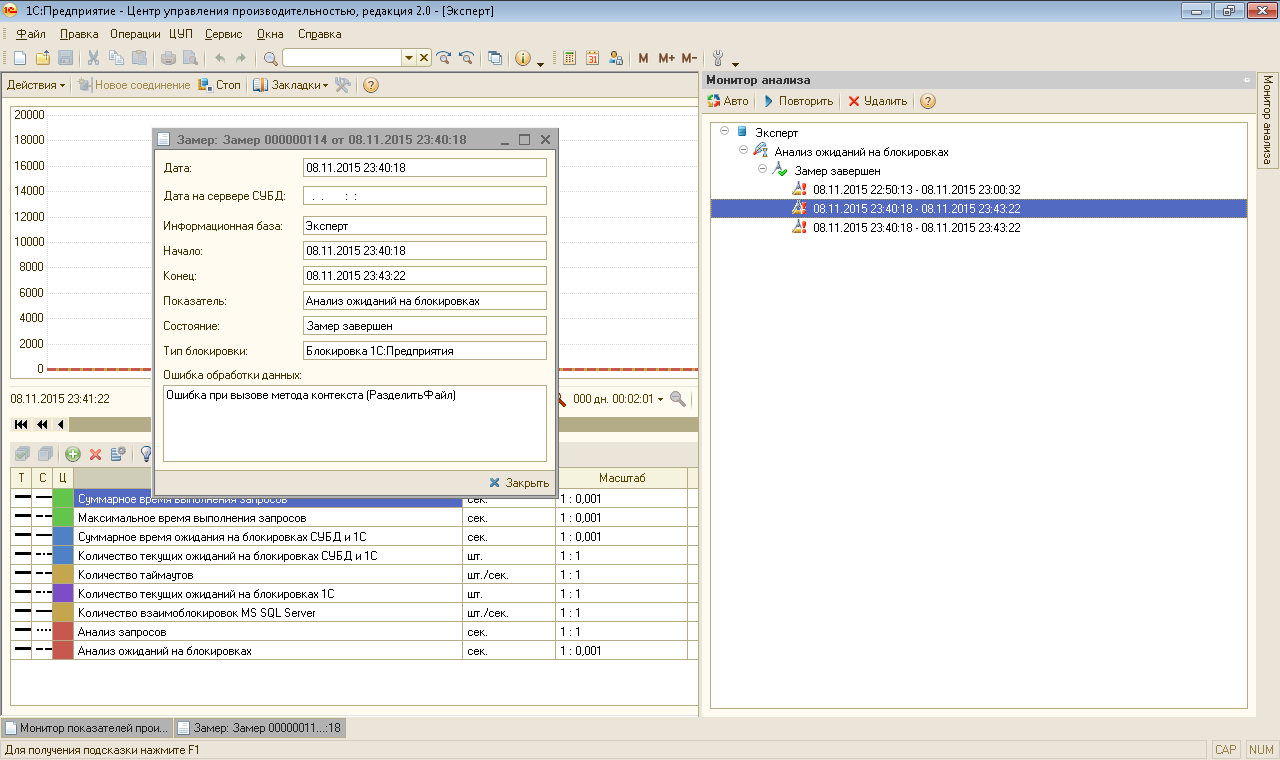Image resolution: width=1280 pixels, height=760 pixels.
Task: Click the indicator settings list icon
Action: pyautogui.click(x=118, y=454)
